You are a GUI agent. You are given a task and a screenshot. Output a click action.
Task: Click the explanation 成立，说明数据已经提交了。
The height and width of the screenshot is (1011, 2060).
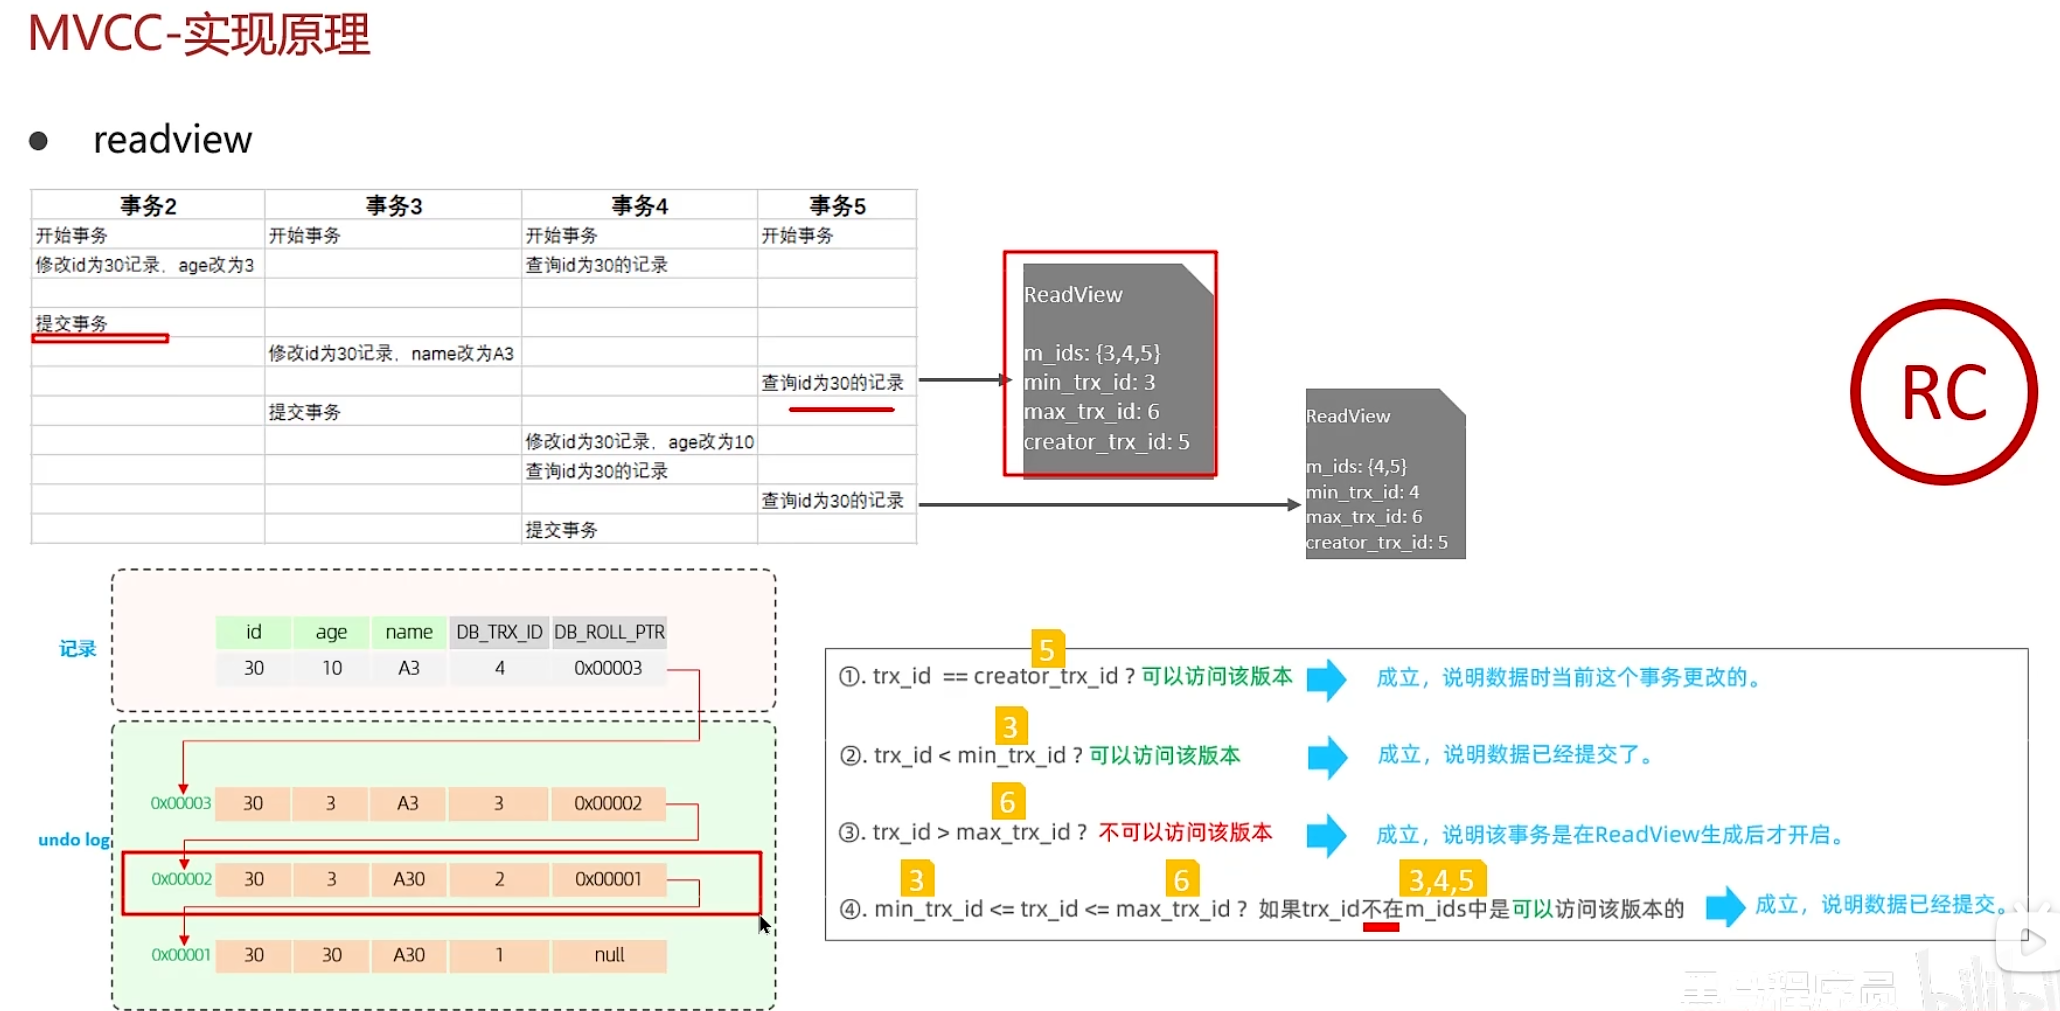click(x=1518, y=755)
